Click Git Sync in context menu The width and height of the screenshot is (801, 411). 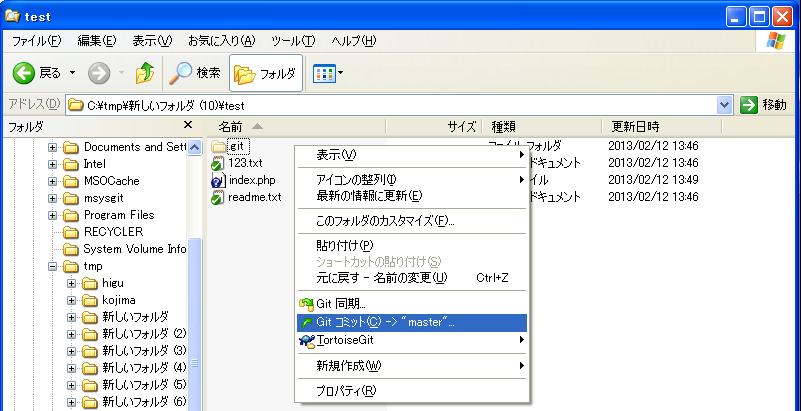[341, 303]
